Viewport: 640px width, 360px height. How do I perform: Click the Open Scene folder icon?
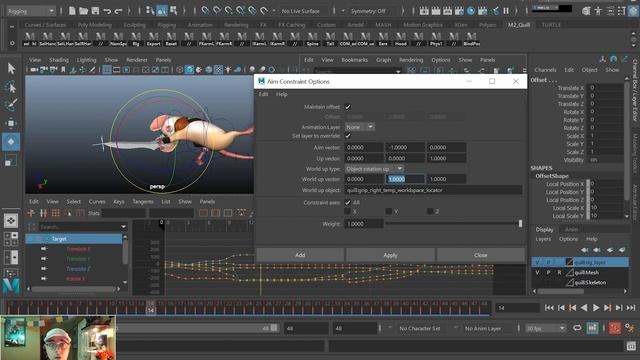click(83, 11)
